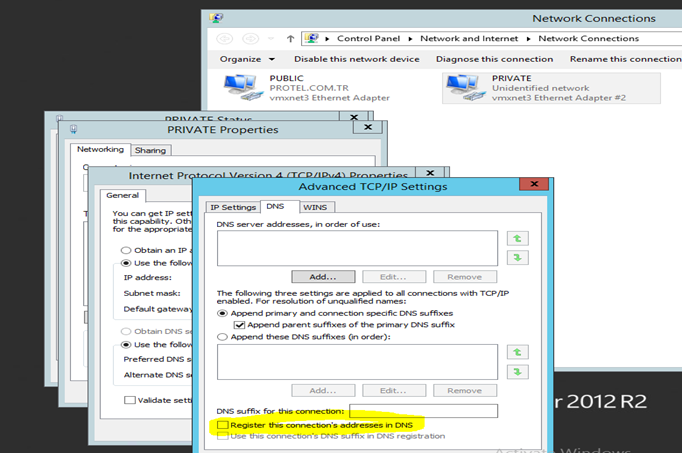
Task: Click the DNS suffix for this connection field
Action: point(422,411)
